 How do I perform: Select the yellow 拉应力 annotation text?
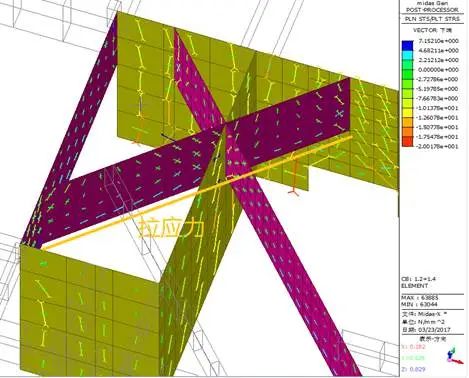(x=170, y=228)
